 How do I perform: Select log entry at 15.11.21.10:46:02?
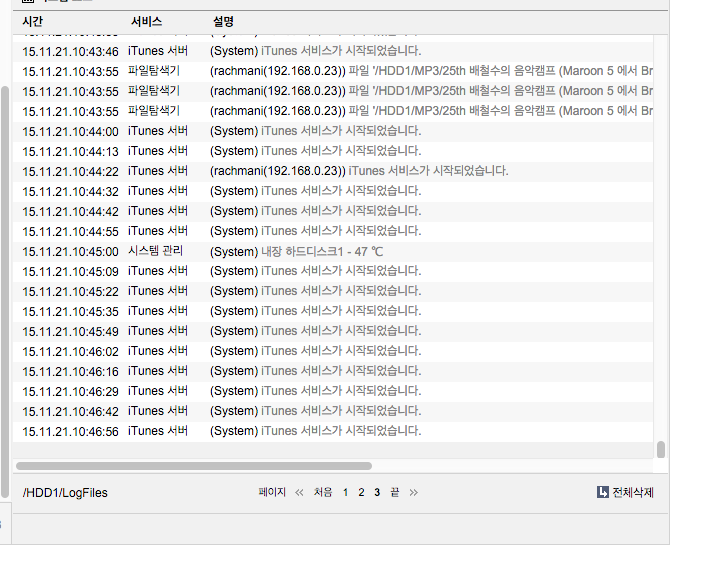[x=333, y=351]
